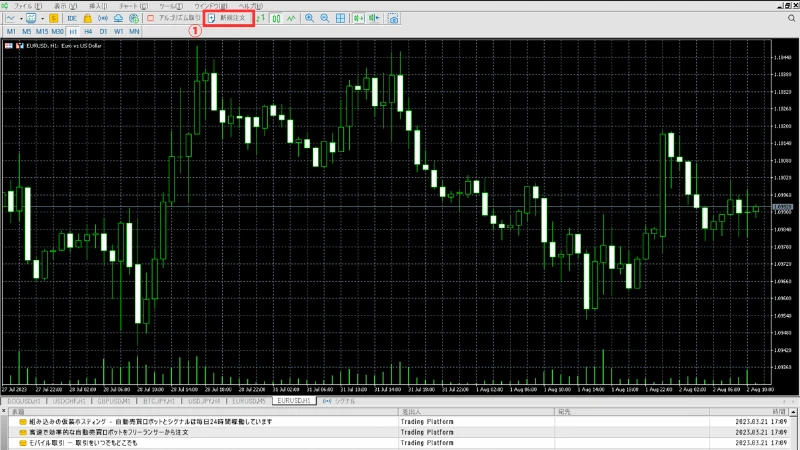This screenshot has width=800, height=450.
Task: Select the D1 timeframe
Action: [x=104, y=32]
